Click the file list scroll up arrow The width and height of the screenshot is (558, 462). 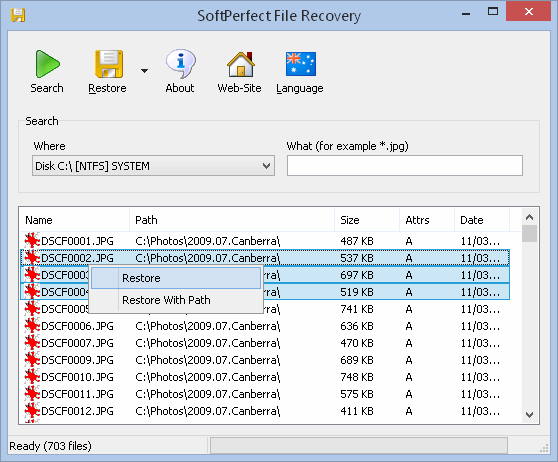click(530, 217)
